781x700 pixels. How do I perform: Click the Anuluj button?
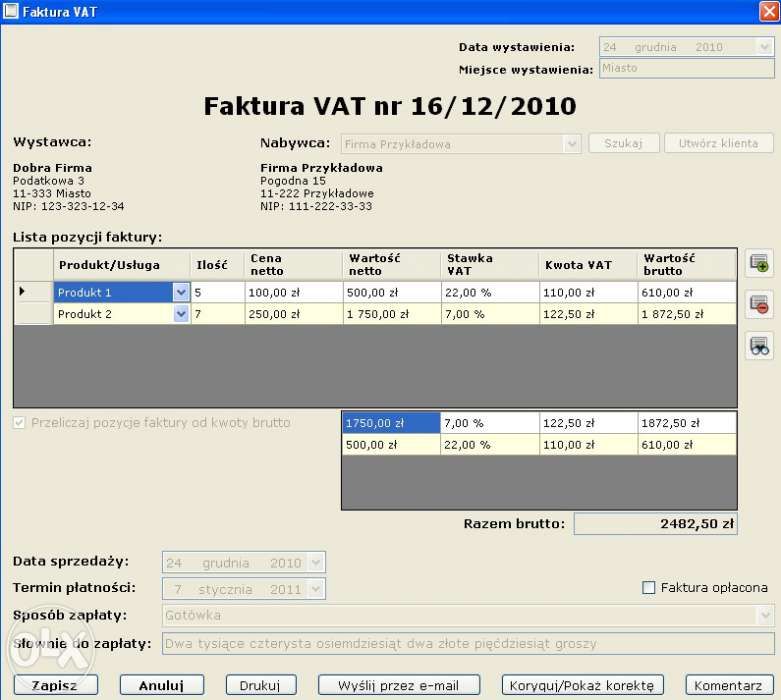[162, 685]
